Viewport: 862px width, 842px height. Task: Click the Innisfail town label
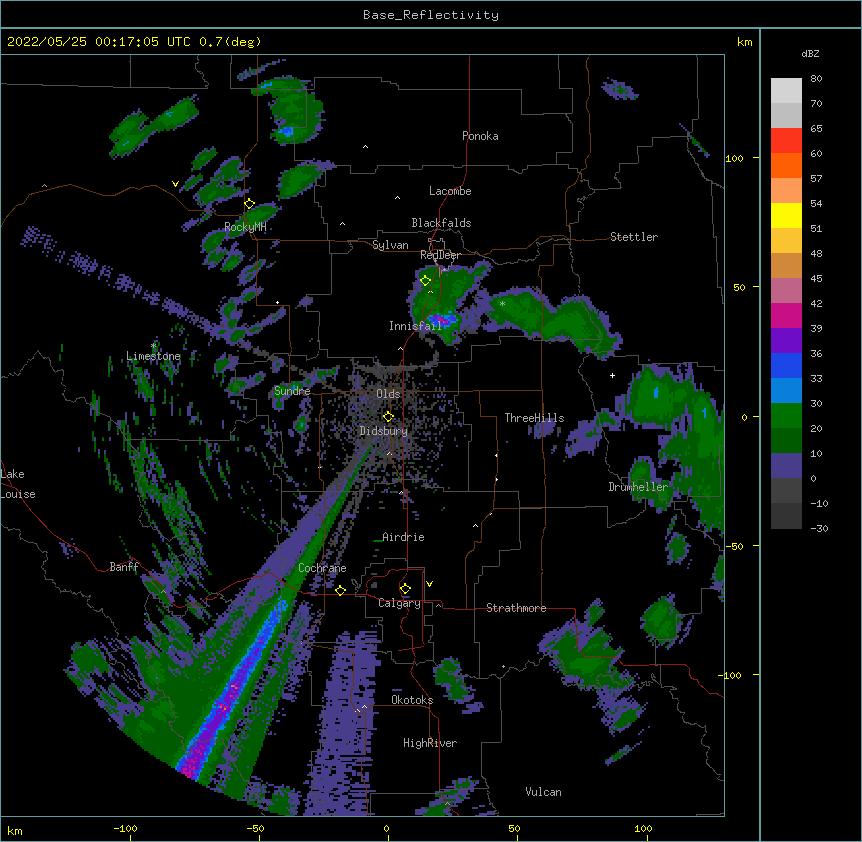(x=415, y=326)
